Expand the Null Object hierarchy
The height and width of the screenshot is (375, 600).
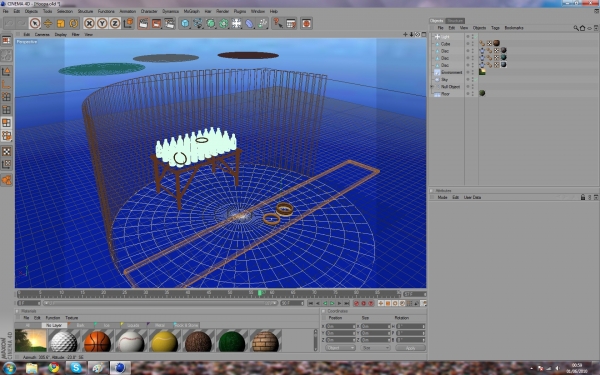[x=432, y=87]
